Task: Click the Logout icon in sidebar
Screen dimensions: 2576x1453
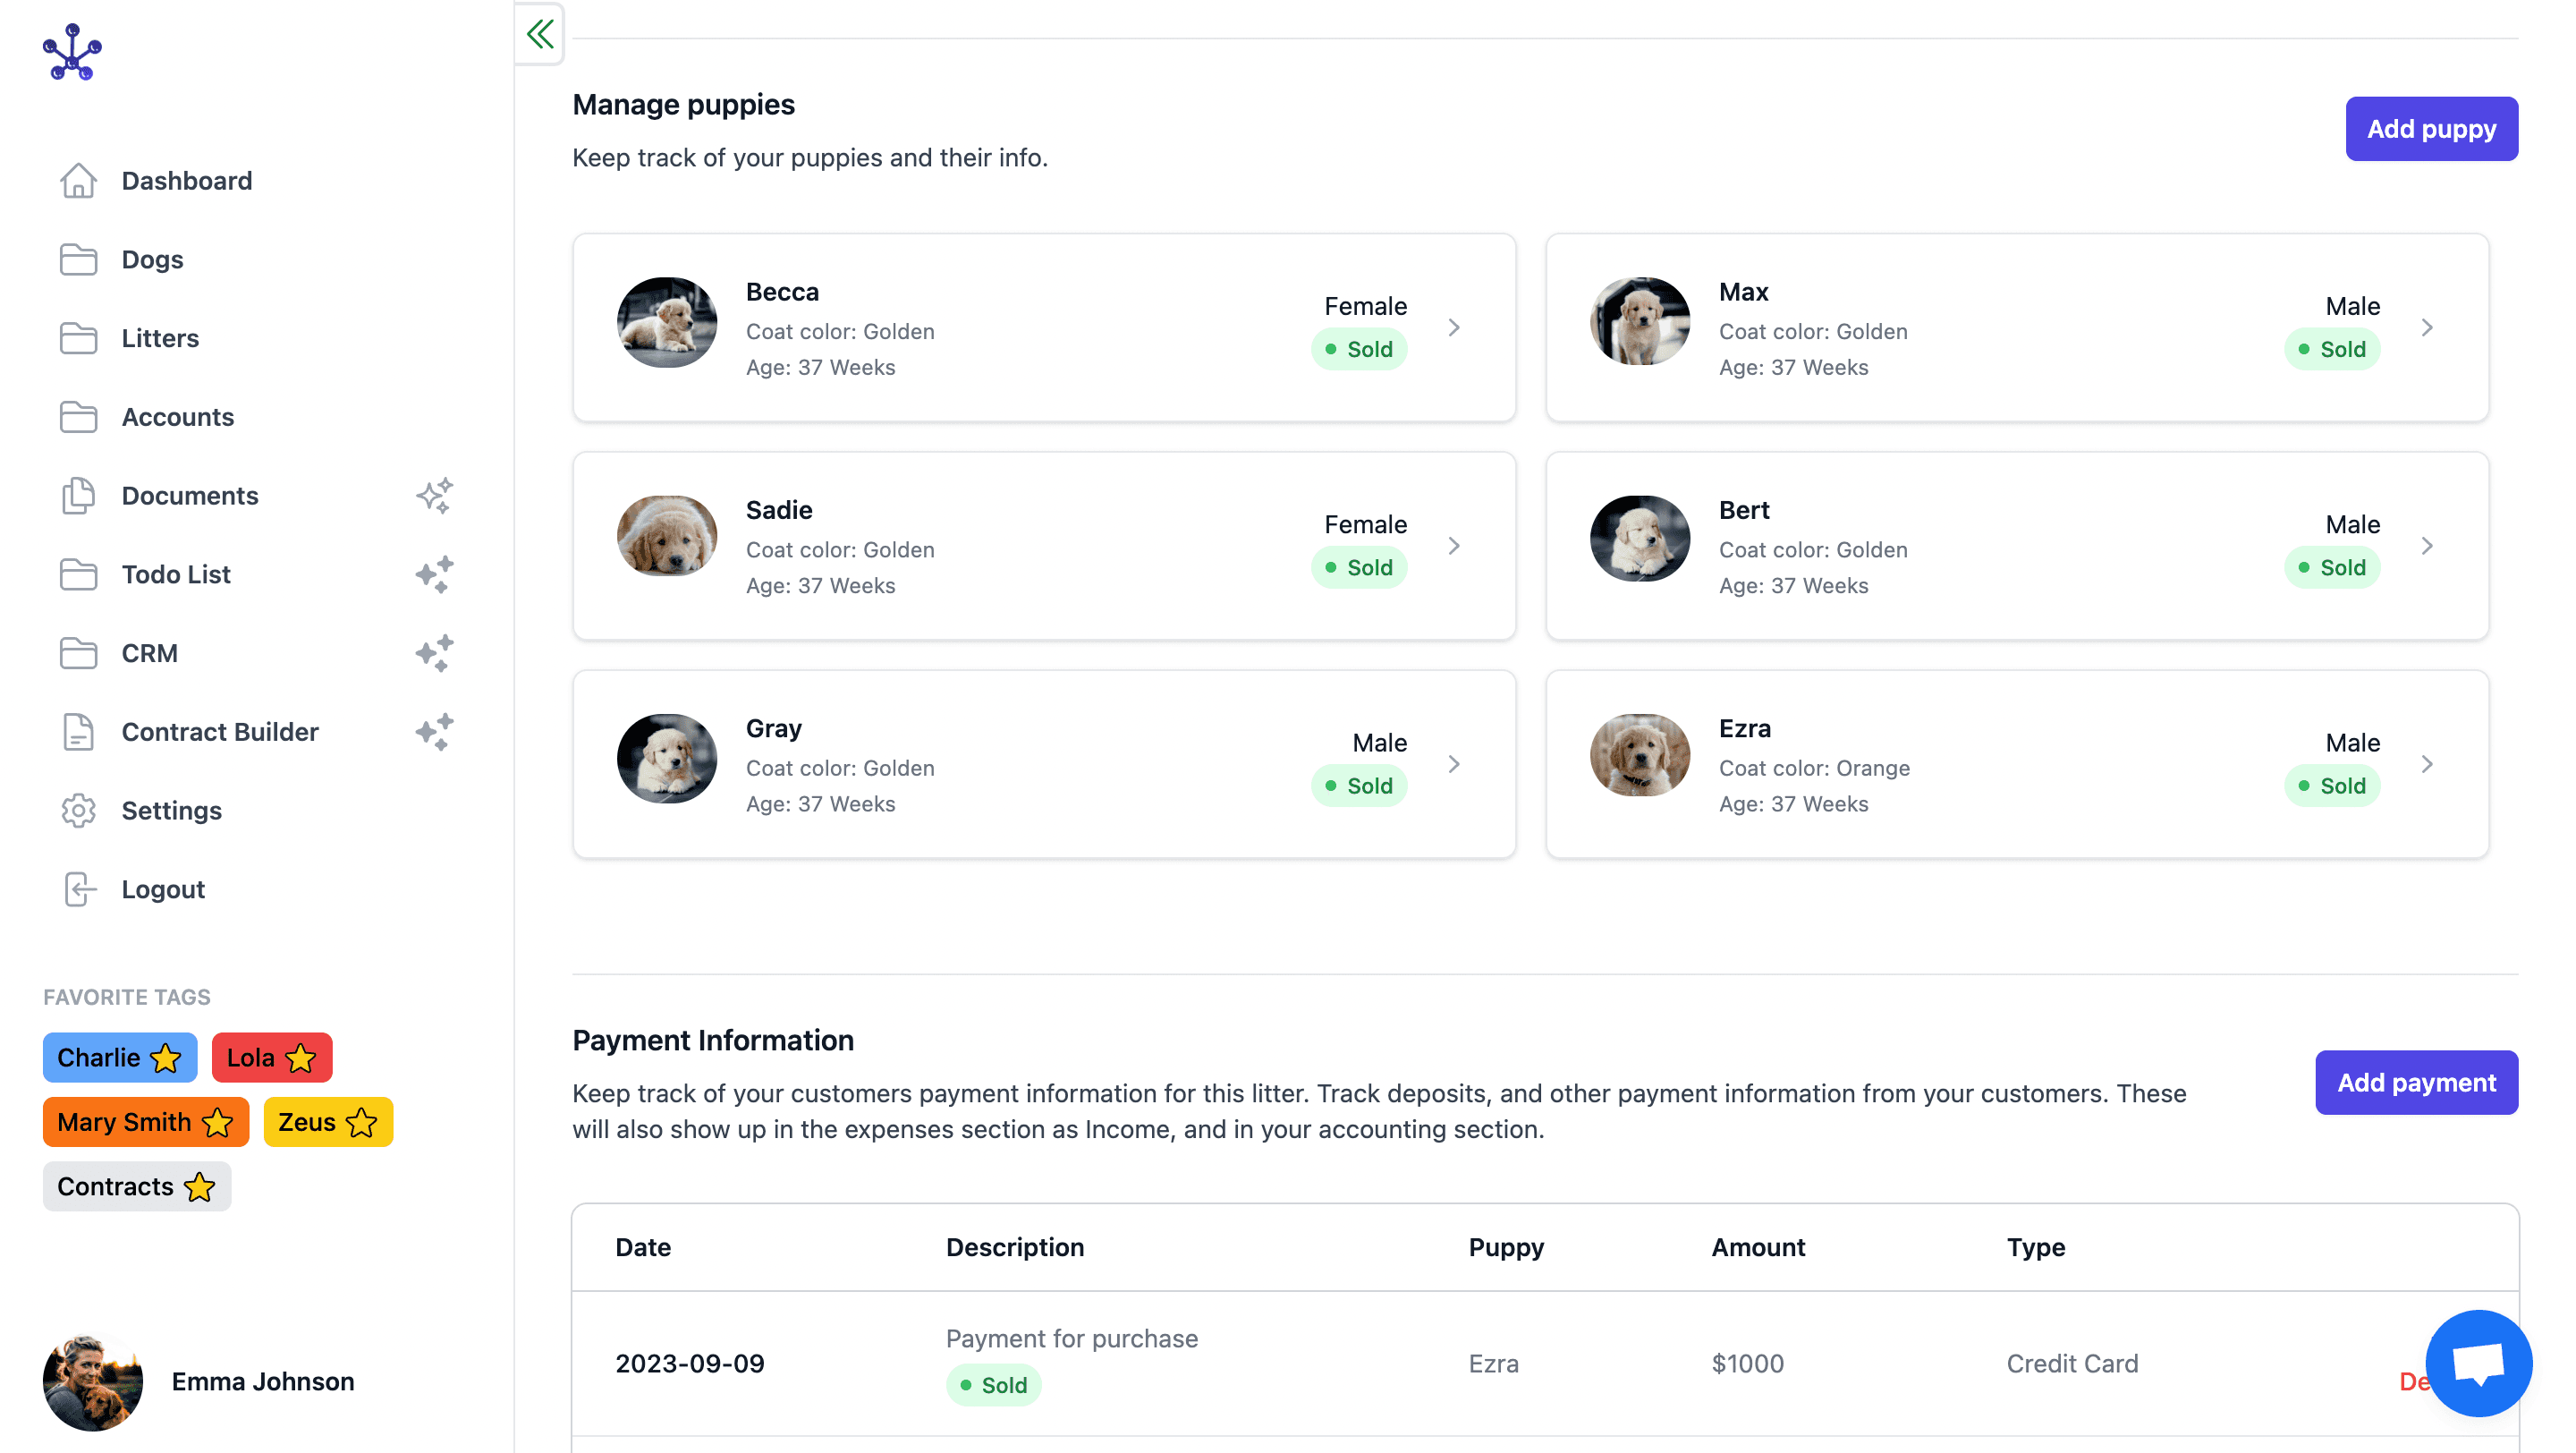Action: click(79, 889)
